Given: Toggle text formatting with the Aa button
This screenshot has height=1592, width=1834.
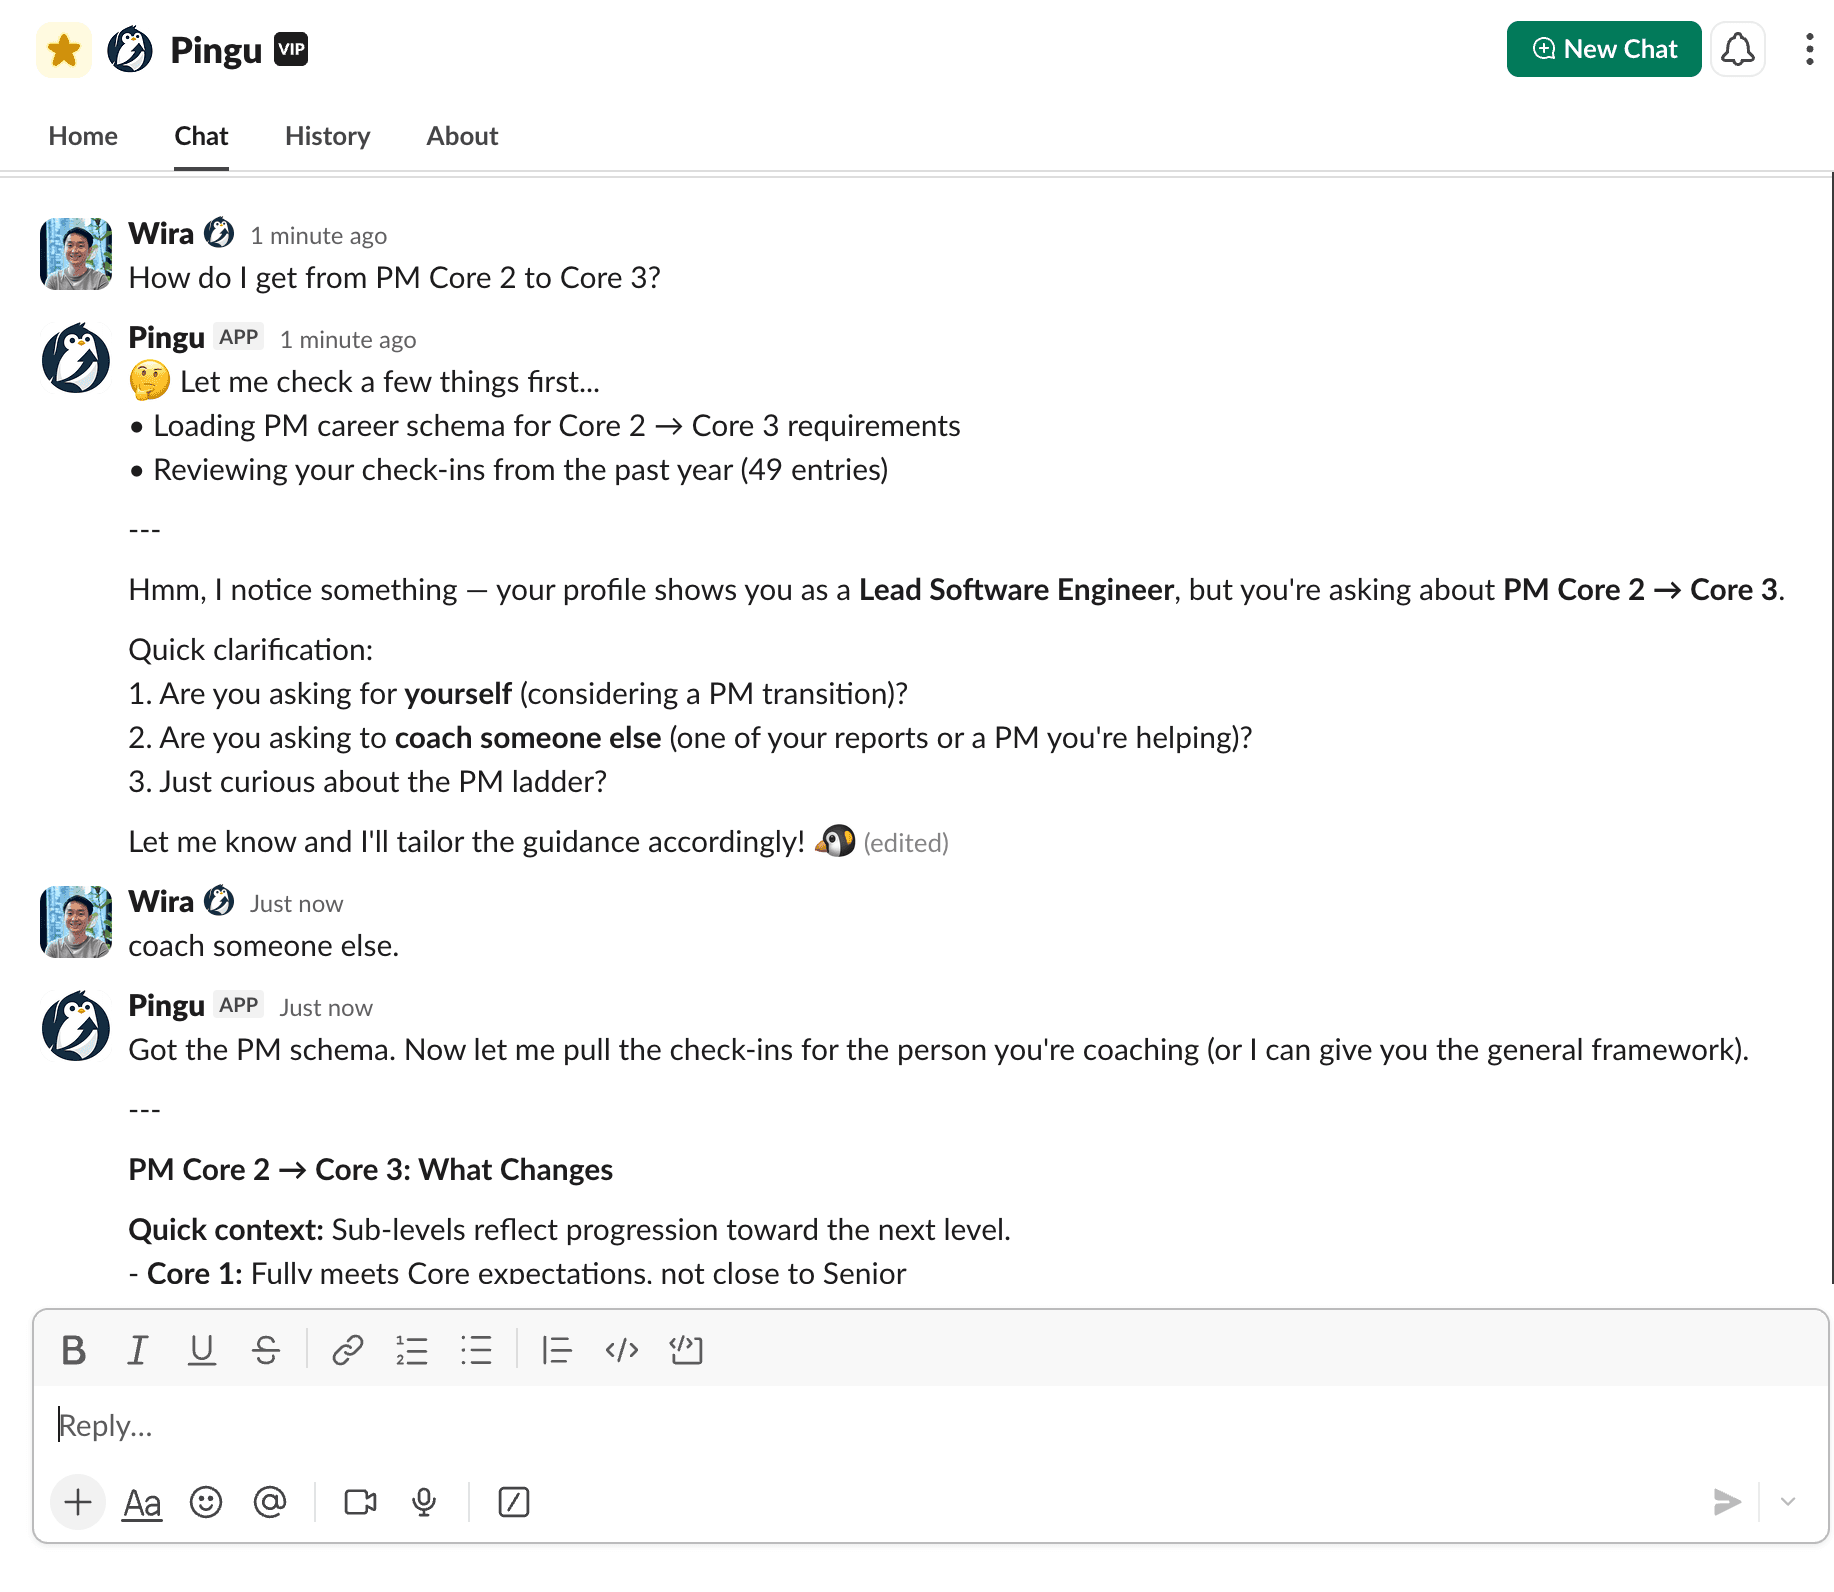Looking at the screenshot, I should pos(142,1502).
